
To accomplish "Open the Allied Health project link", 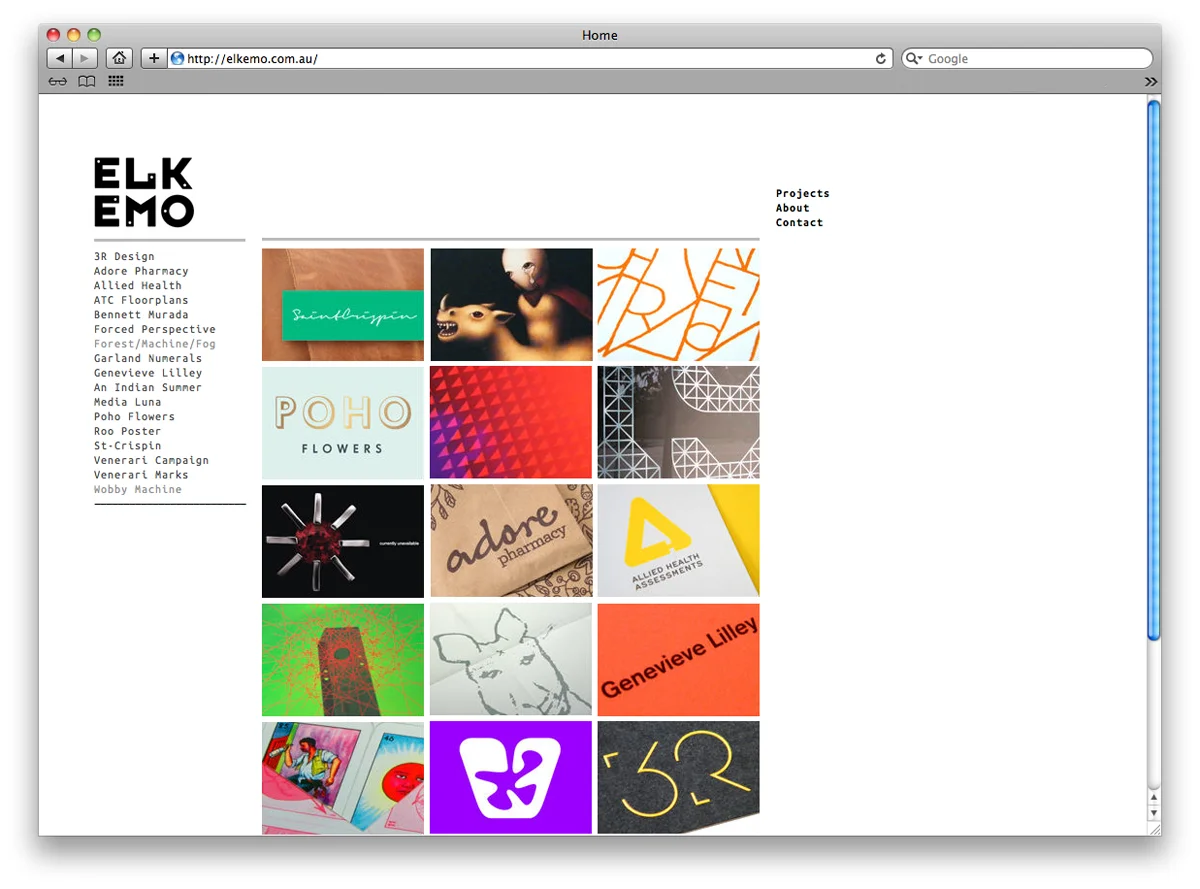I will coord(138,285).
